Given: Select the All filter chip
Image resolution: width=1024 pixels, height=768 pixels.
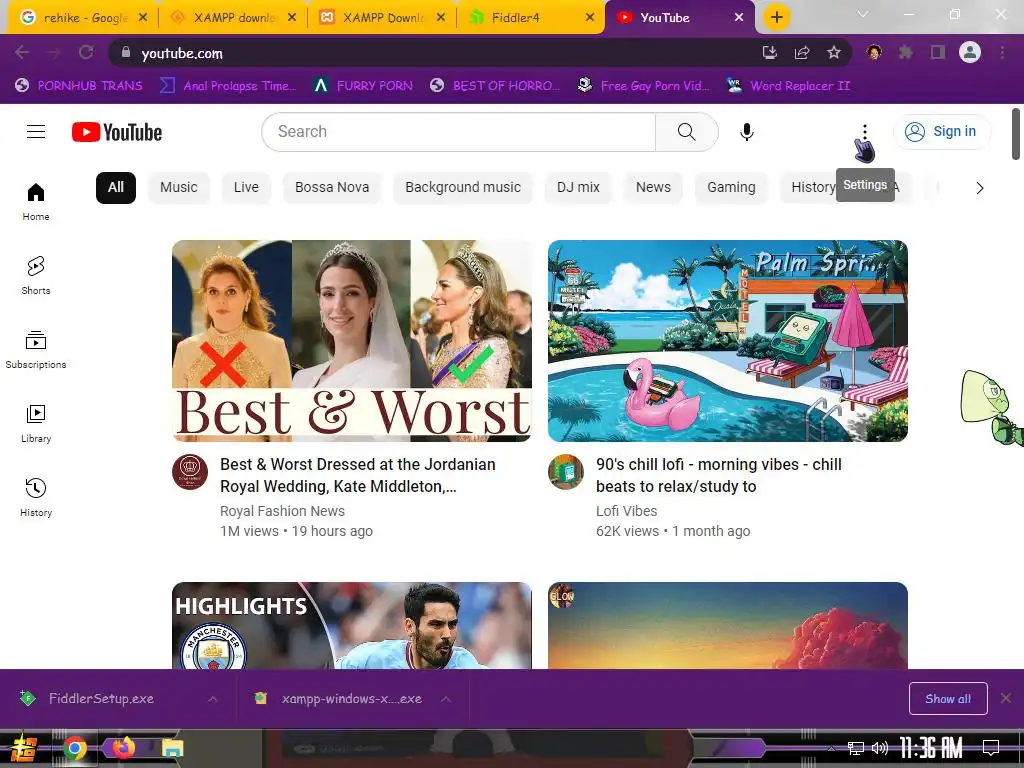Looking at the screenshot, I should 116,187.
